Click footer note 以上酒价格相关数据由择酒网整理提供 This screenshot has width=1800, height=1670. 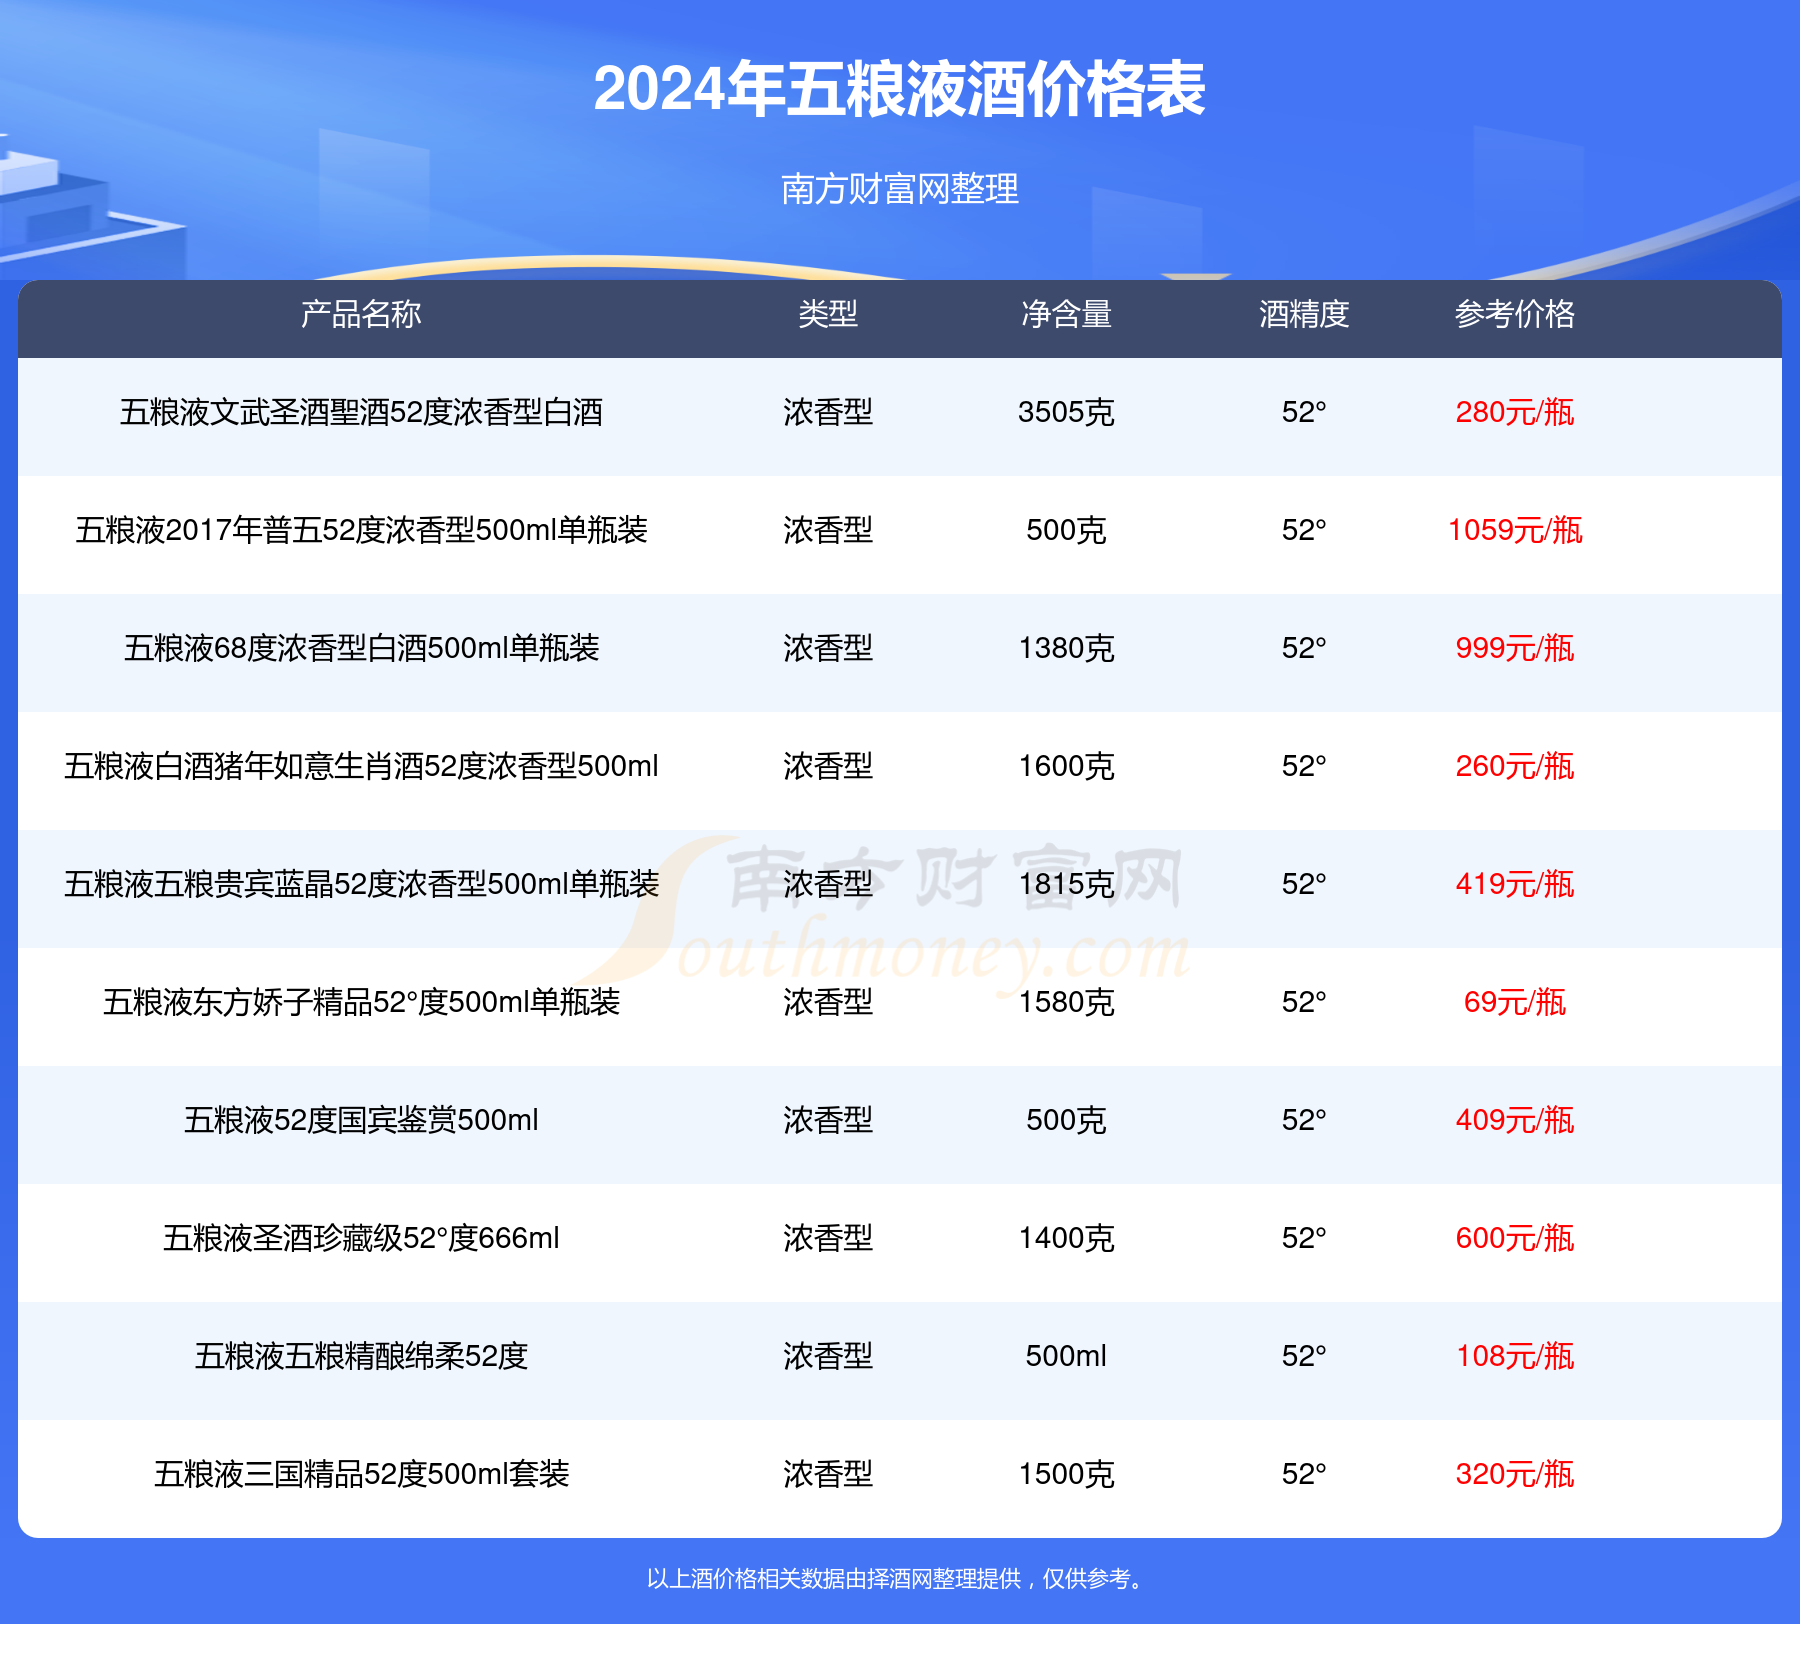833,1579
